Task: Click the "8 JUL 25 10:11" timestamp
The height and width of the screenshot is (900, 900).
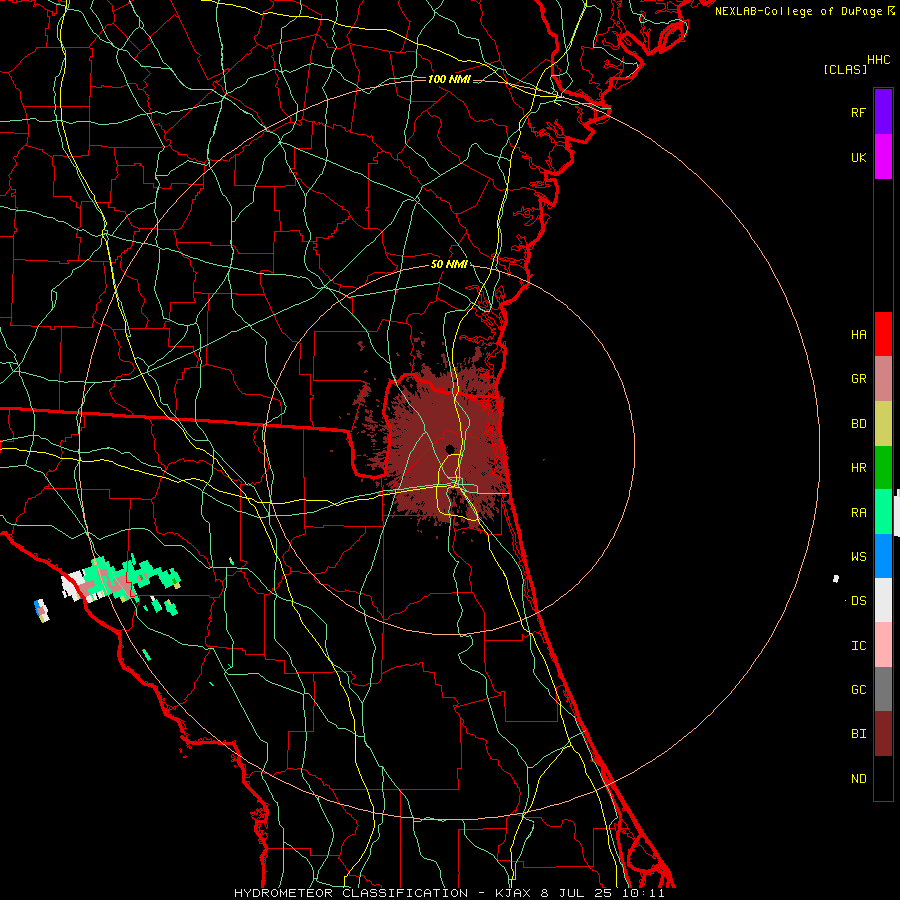Action: (x=602, y=893)
